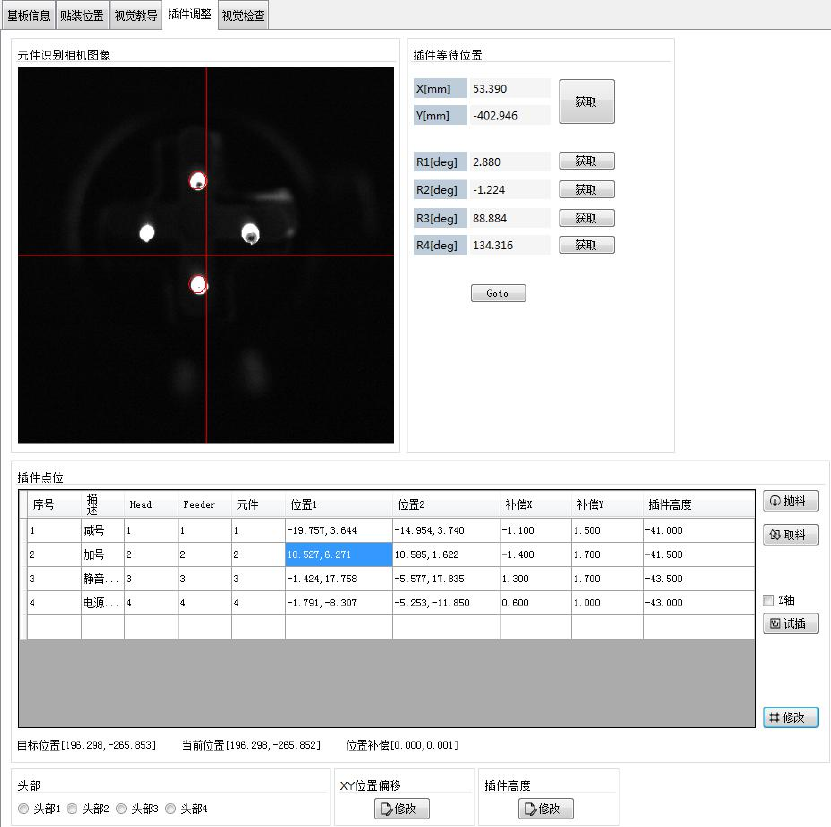The image size is (831, 827).
Task: Select the highlighted 位置1 cell in row 2
Action: [338, 554]
